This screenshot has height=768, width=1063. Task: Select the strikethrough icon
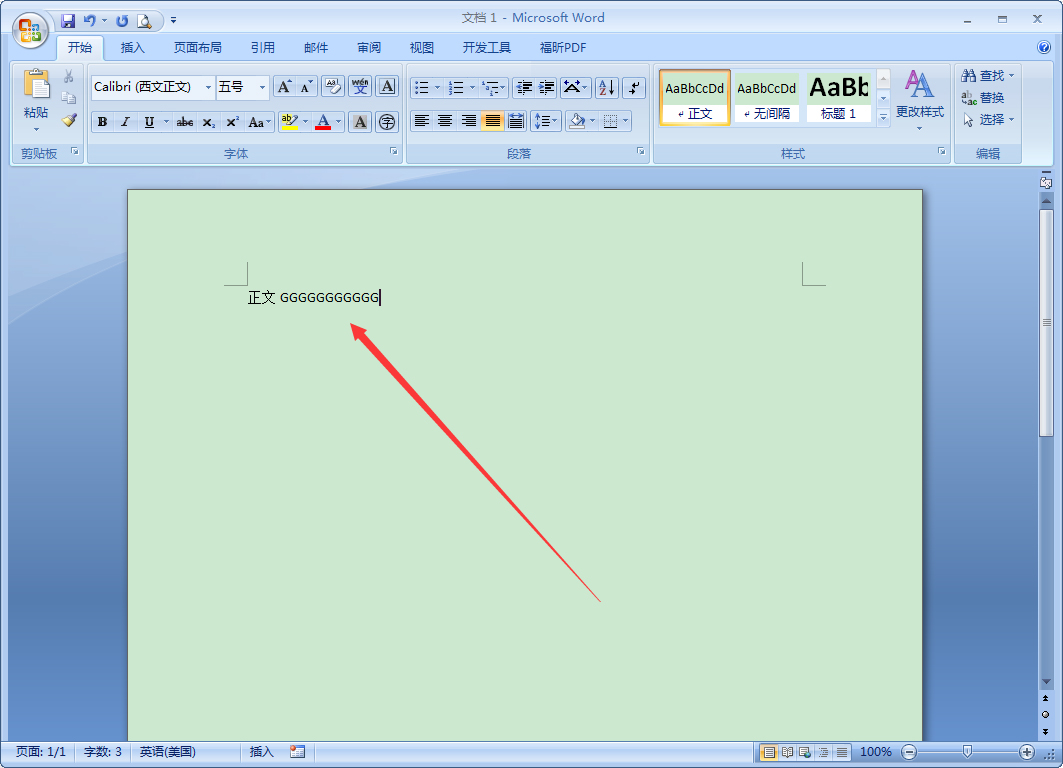click(185, 121)
